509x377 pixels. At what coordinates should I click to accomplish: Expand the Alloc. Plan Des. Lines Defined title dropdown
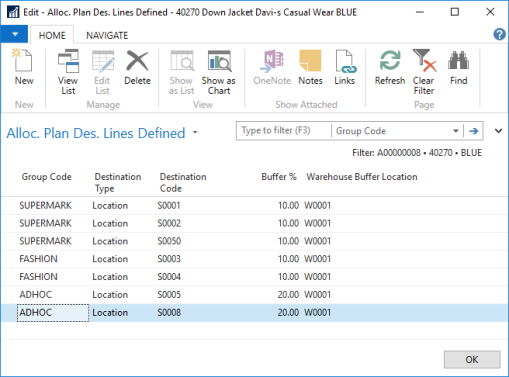pyautogui.click(x=195, y=133)
